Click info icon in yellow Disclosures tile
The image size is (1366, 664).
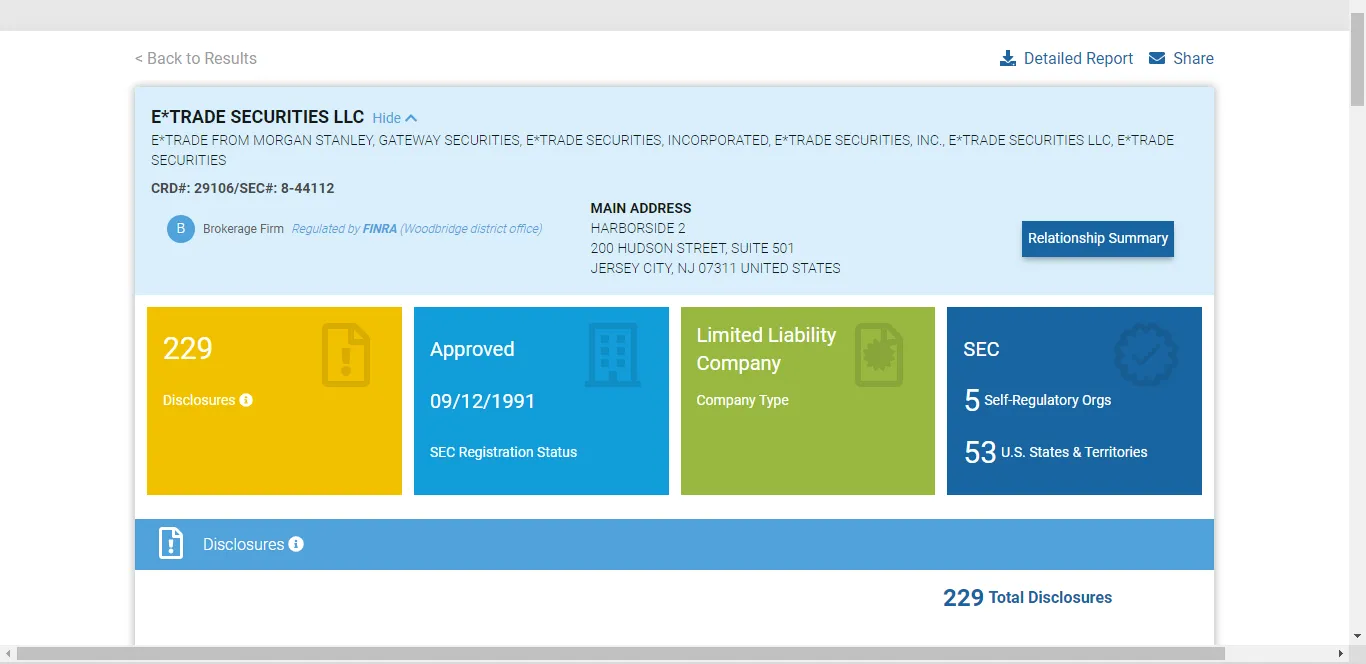pyautogui.click(x=246, y=400)
